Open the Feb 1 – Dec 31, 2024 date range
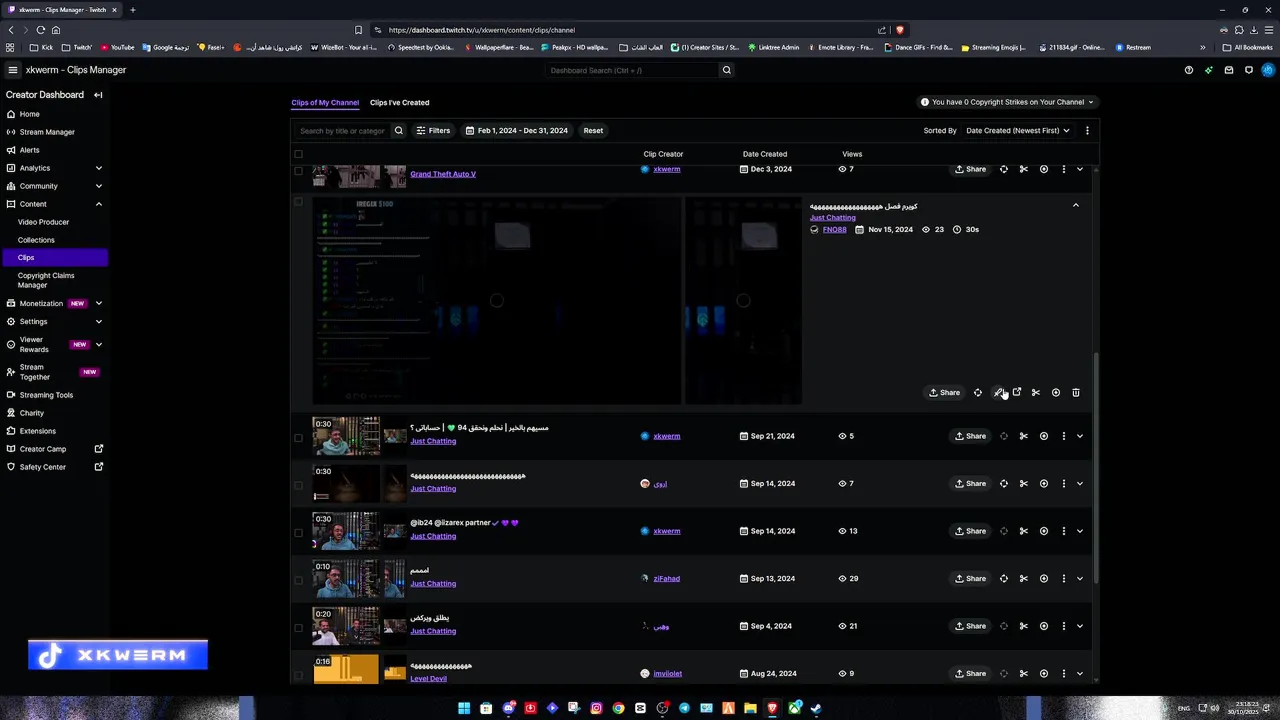 [x=516, y=131]
